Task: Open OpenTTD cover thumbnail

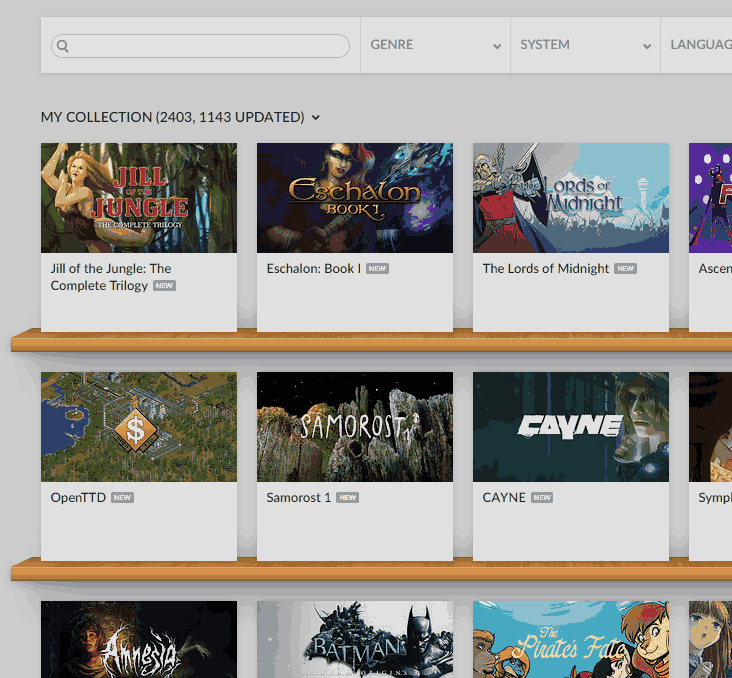Action: click(x=139, y=427)
